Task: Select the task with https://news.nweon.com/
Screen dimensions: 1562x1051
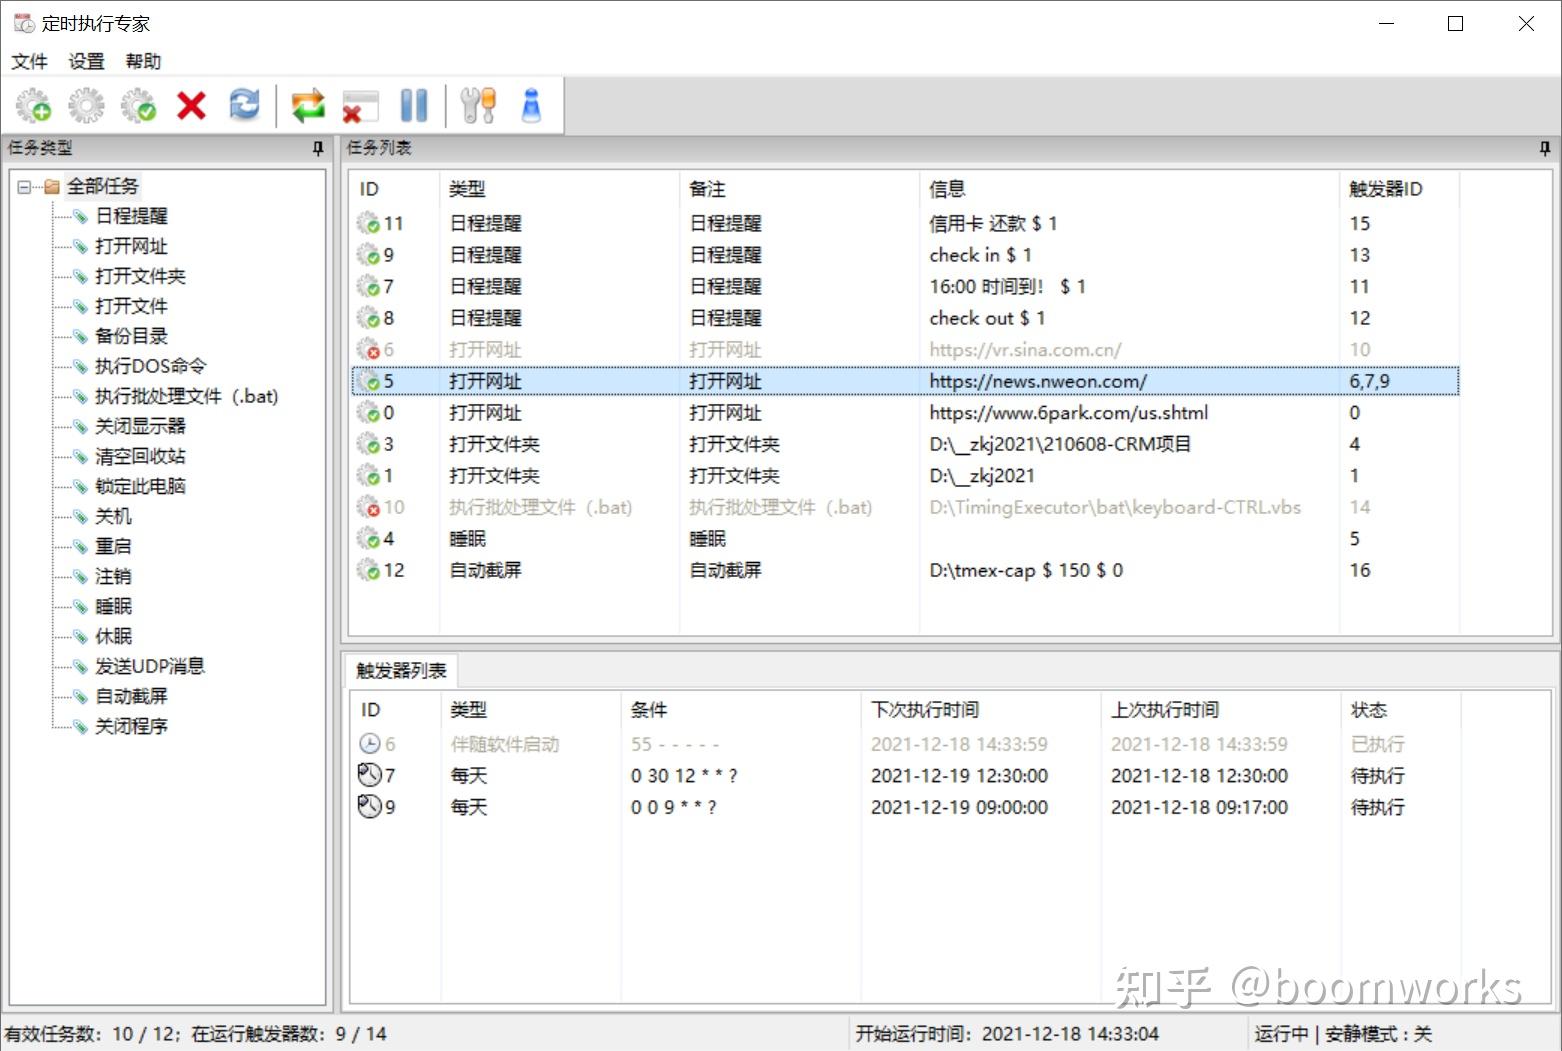Action: tap(905, 381)
